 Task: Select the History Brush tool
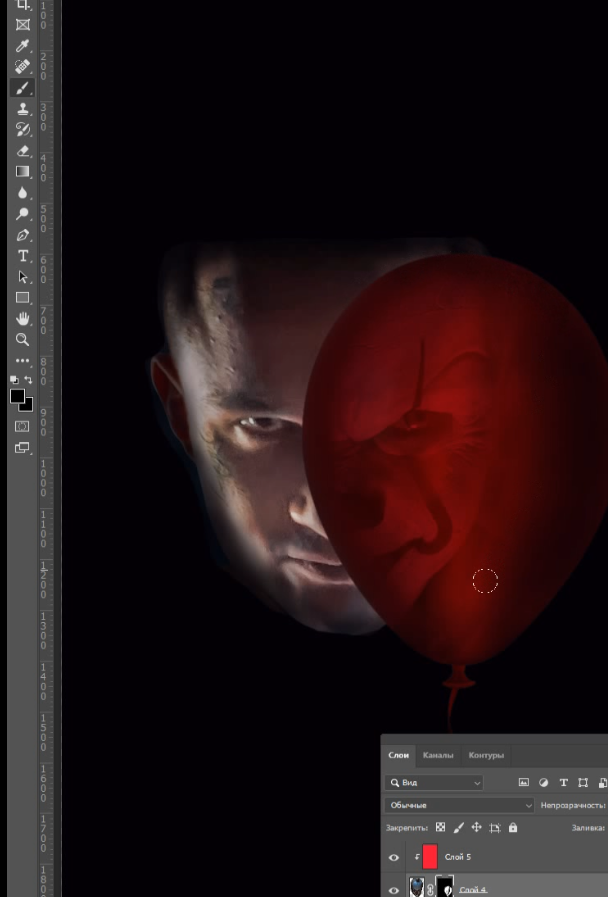point(22,130)
